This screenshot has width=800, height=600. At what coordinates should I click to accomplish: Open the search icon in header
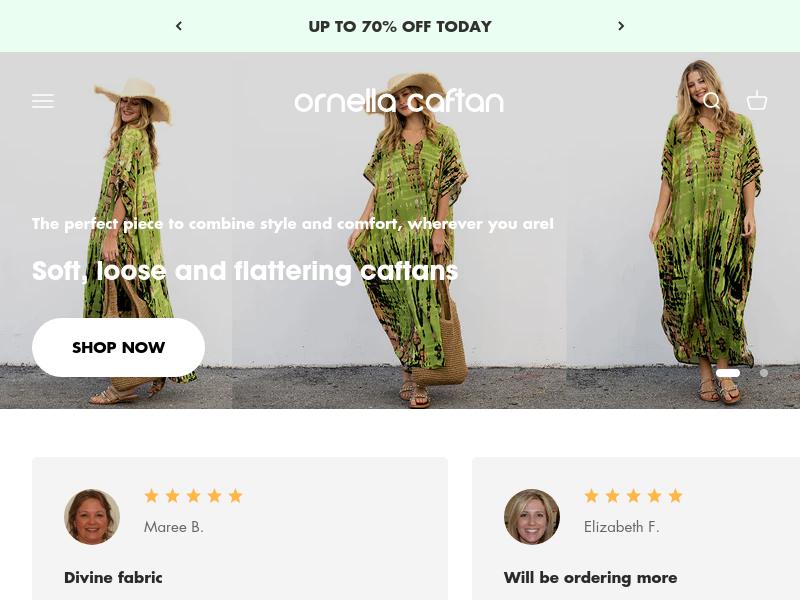711,101
